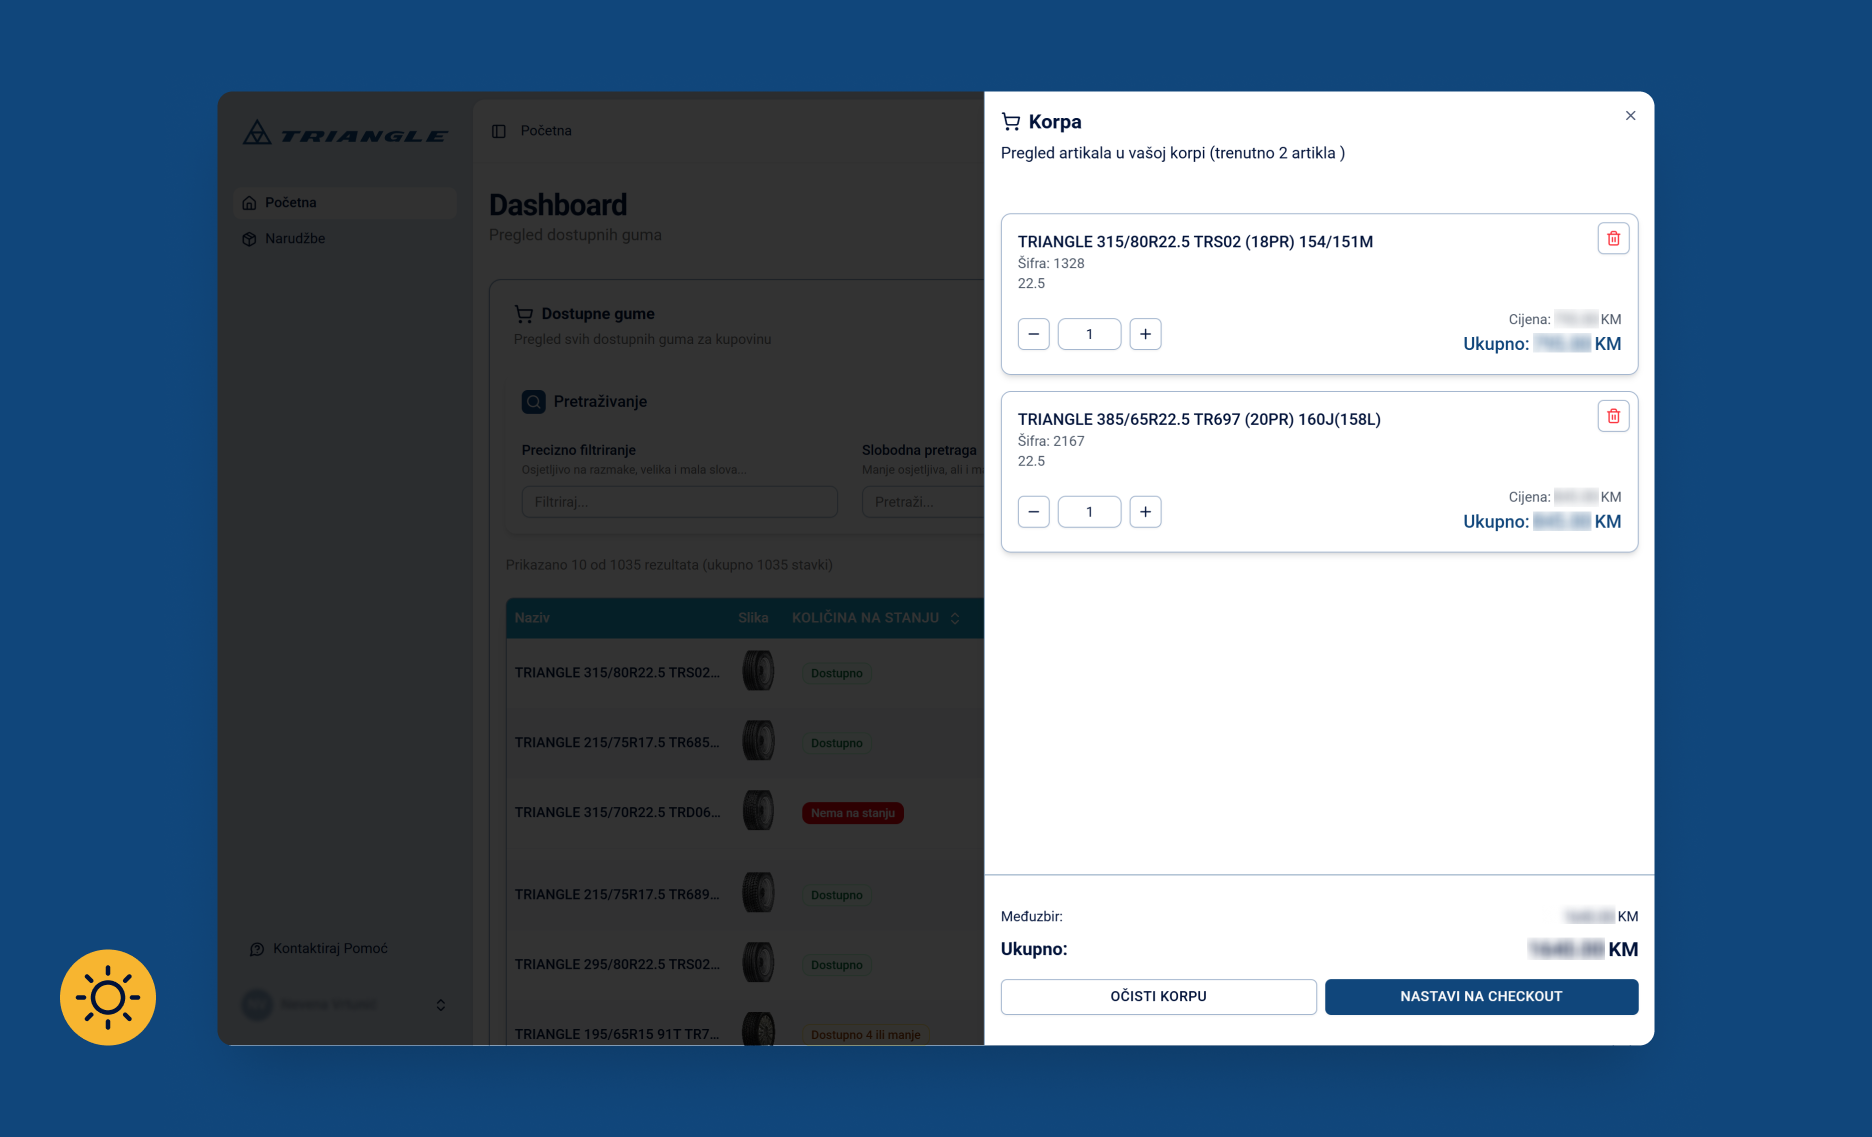Image resolution: width=1872 pixels, height=1137 pixels.
Task: Click the Dostupno 4 ili manje badge
Action: [x=866, y=1035]
